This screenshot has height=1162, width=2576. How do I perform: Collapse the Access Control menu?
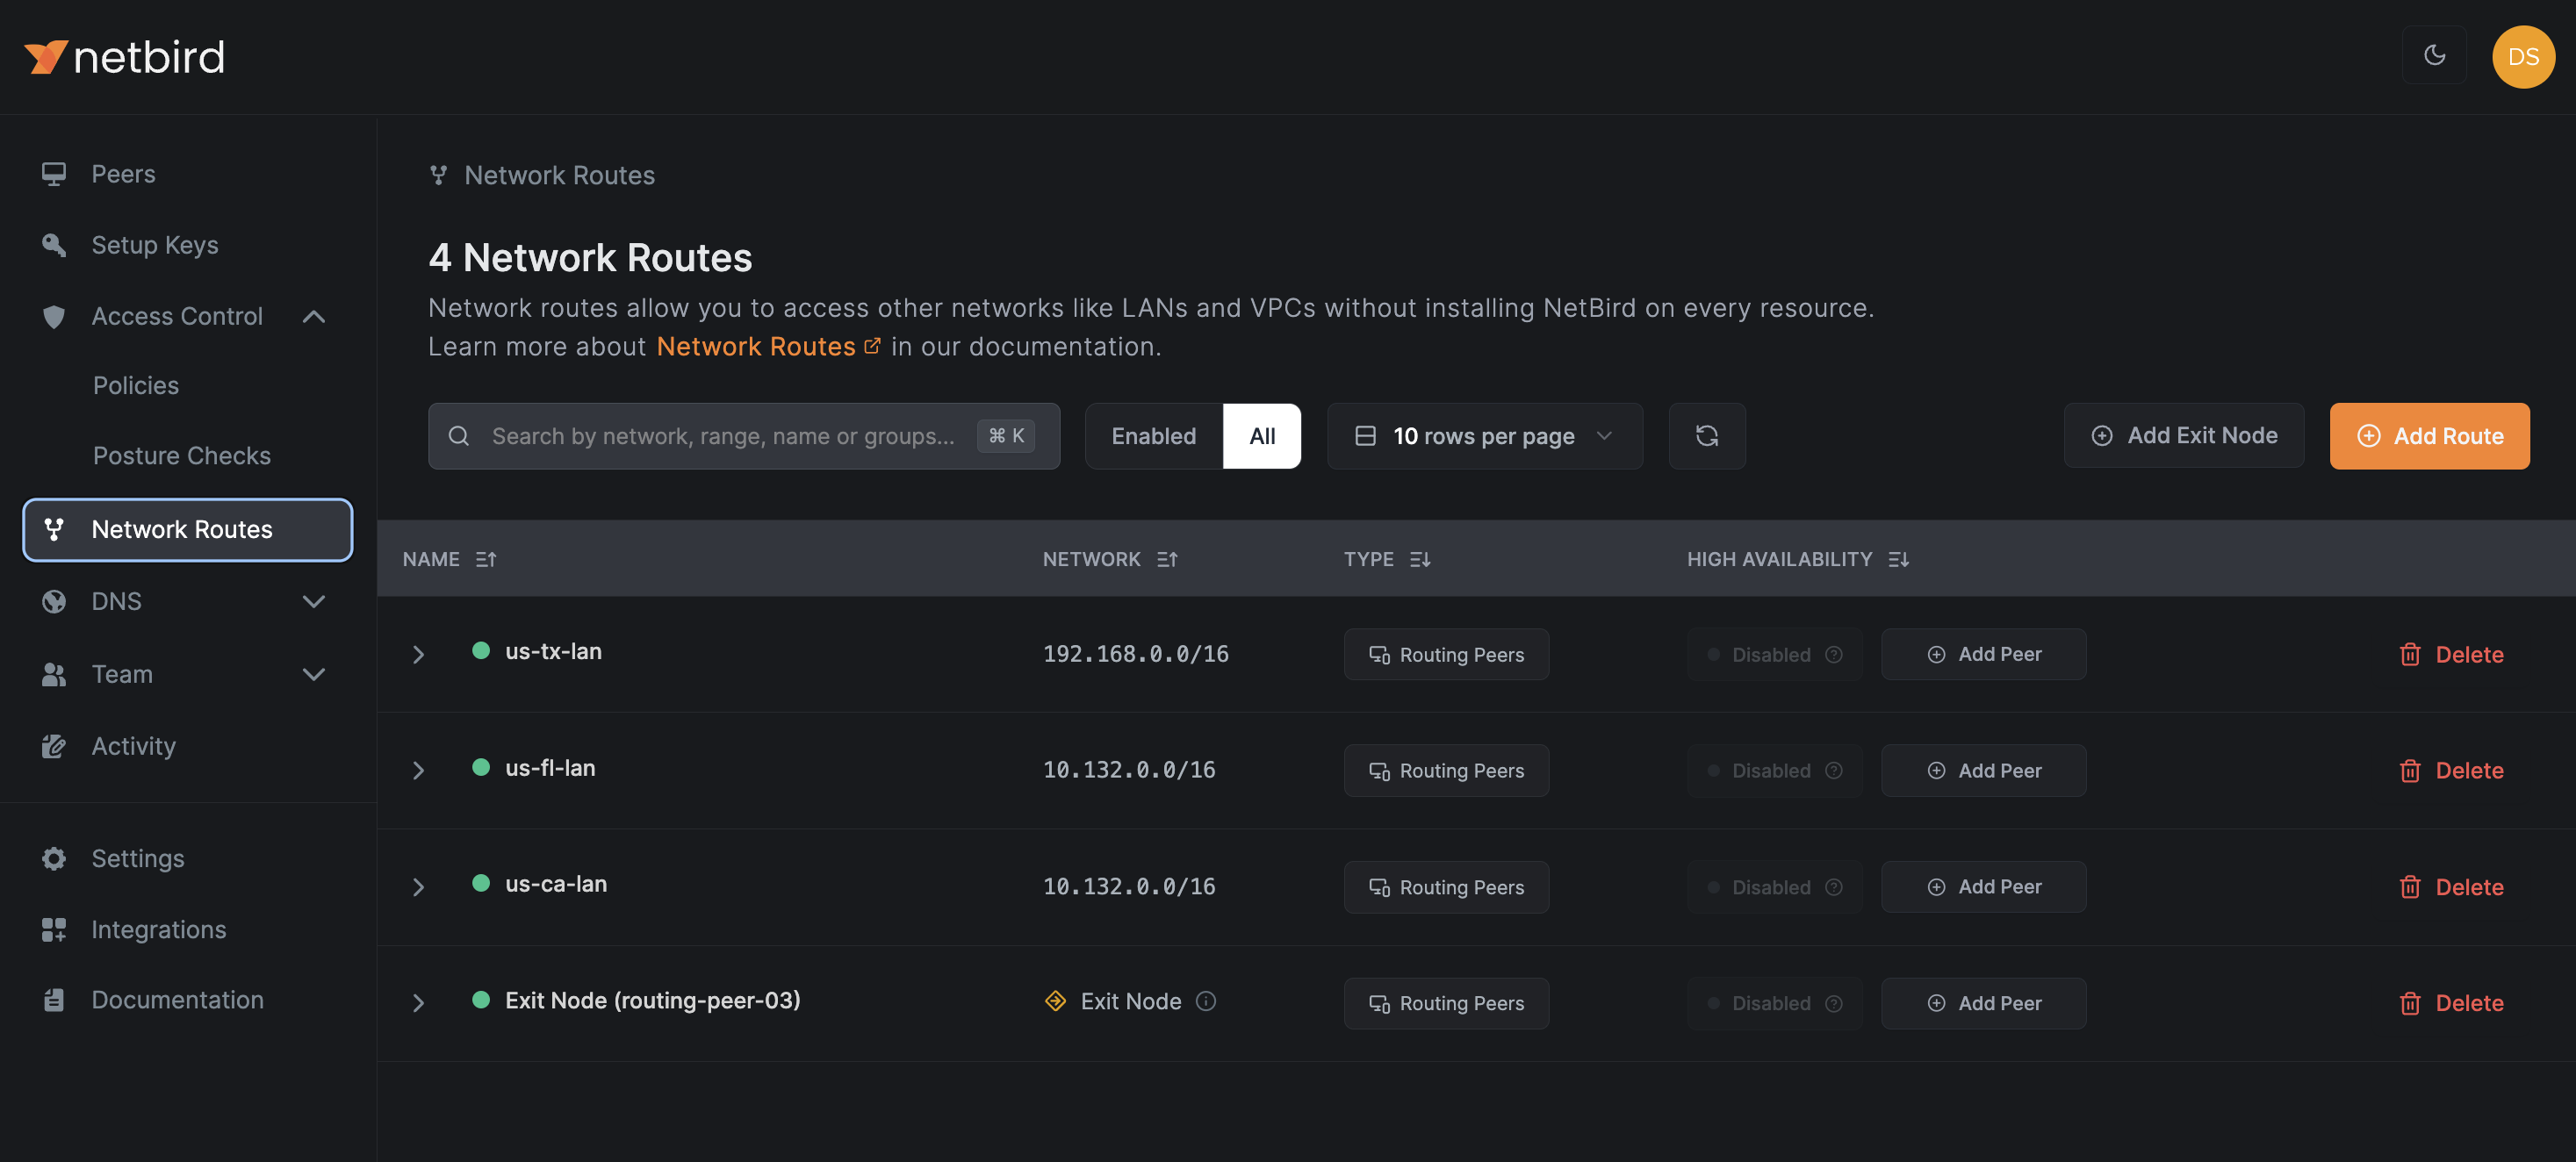313,316
